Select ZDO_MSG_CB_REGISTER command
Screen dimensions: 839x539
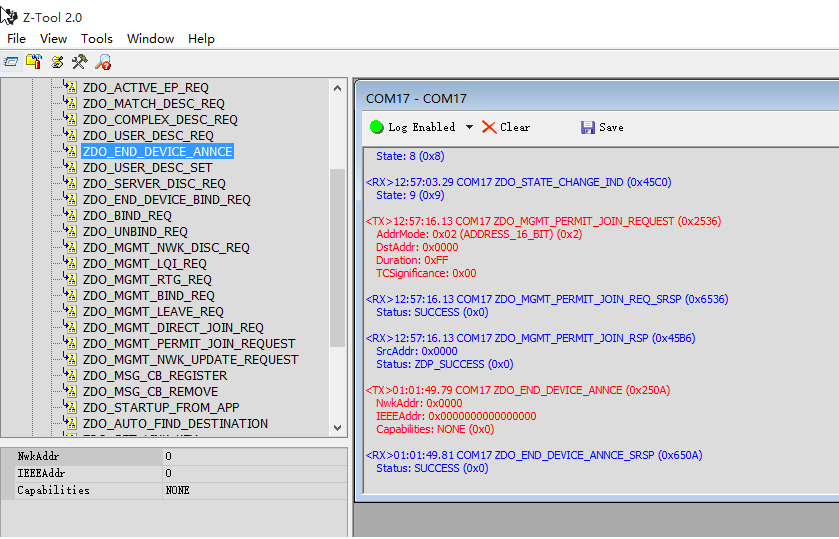155,376
